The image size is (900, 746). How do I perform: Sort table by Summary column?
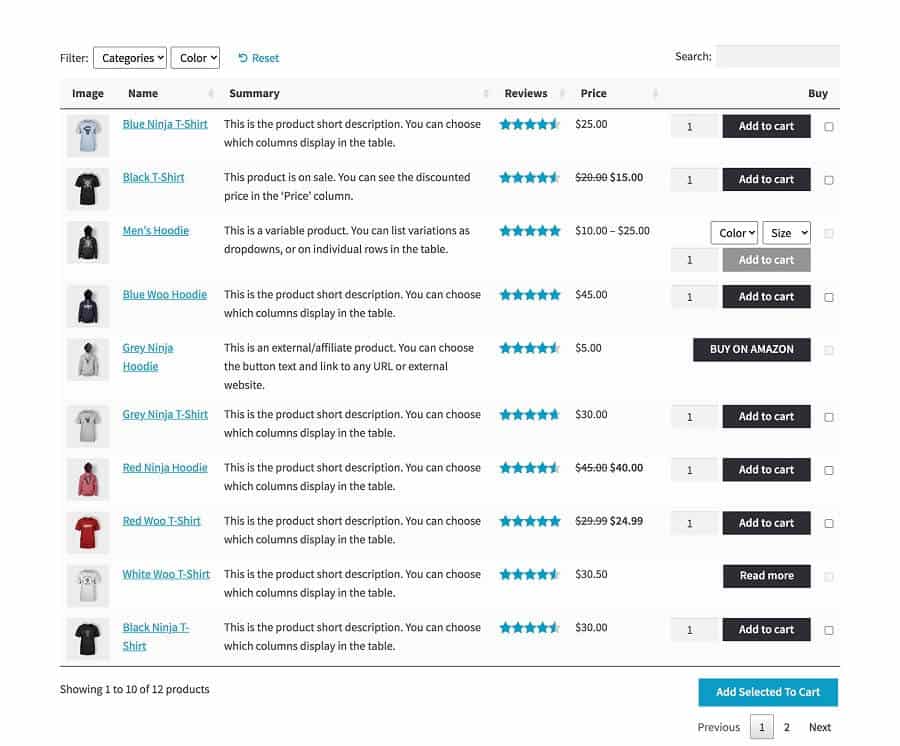(x=358, y=93)
